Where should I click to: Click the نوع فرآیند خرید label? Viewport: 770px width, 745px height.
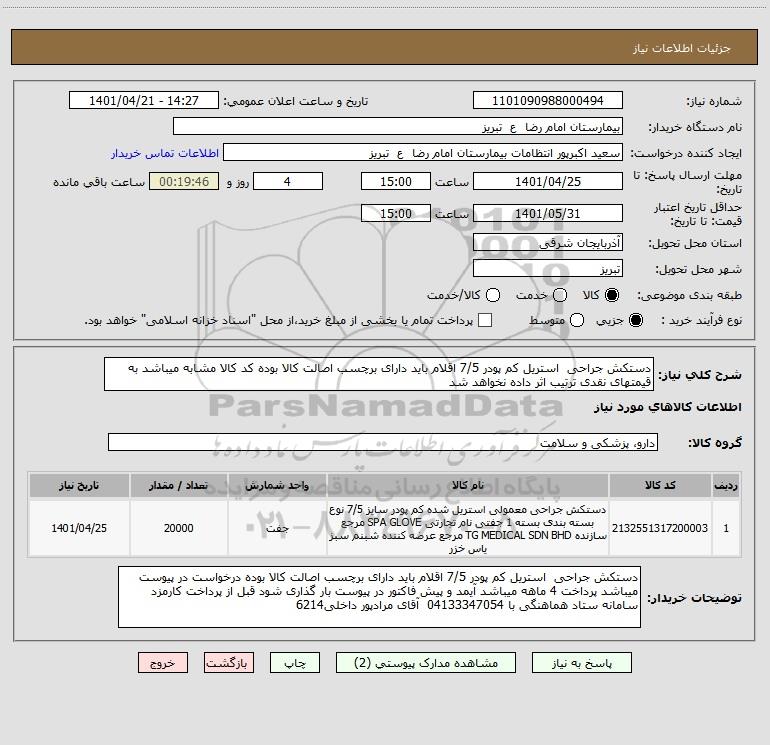tap(701, 320)
